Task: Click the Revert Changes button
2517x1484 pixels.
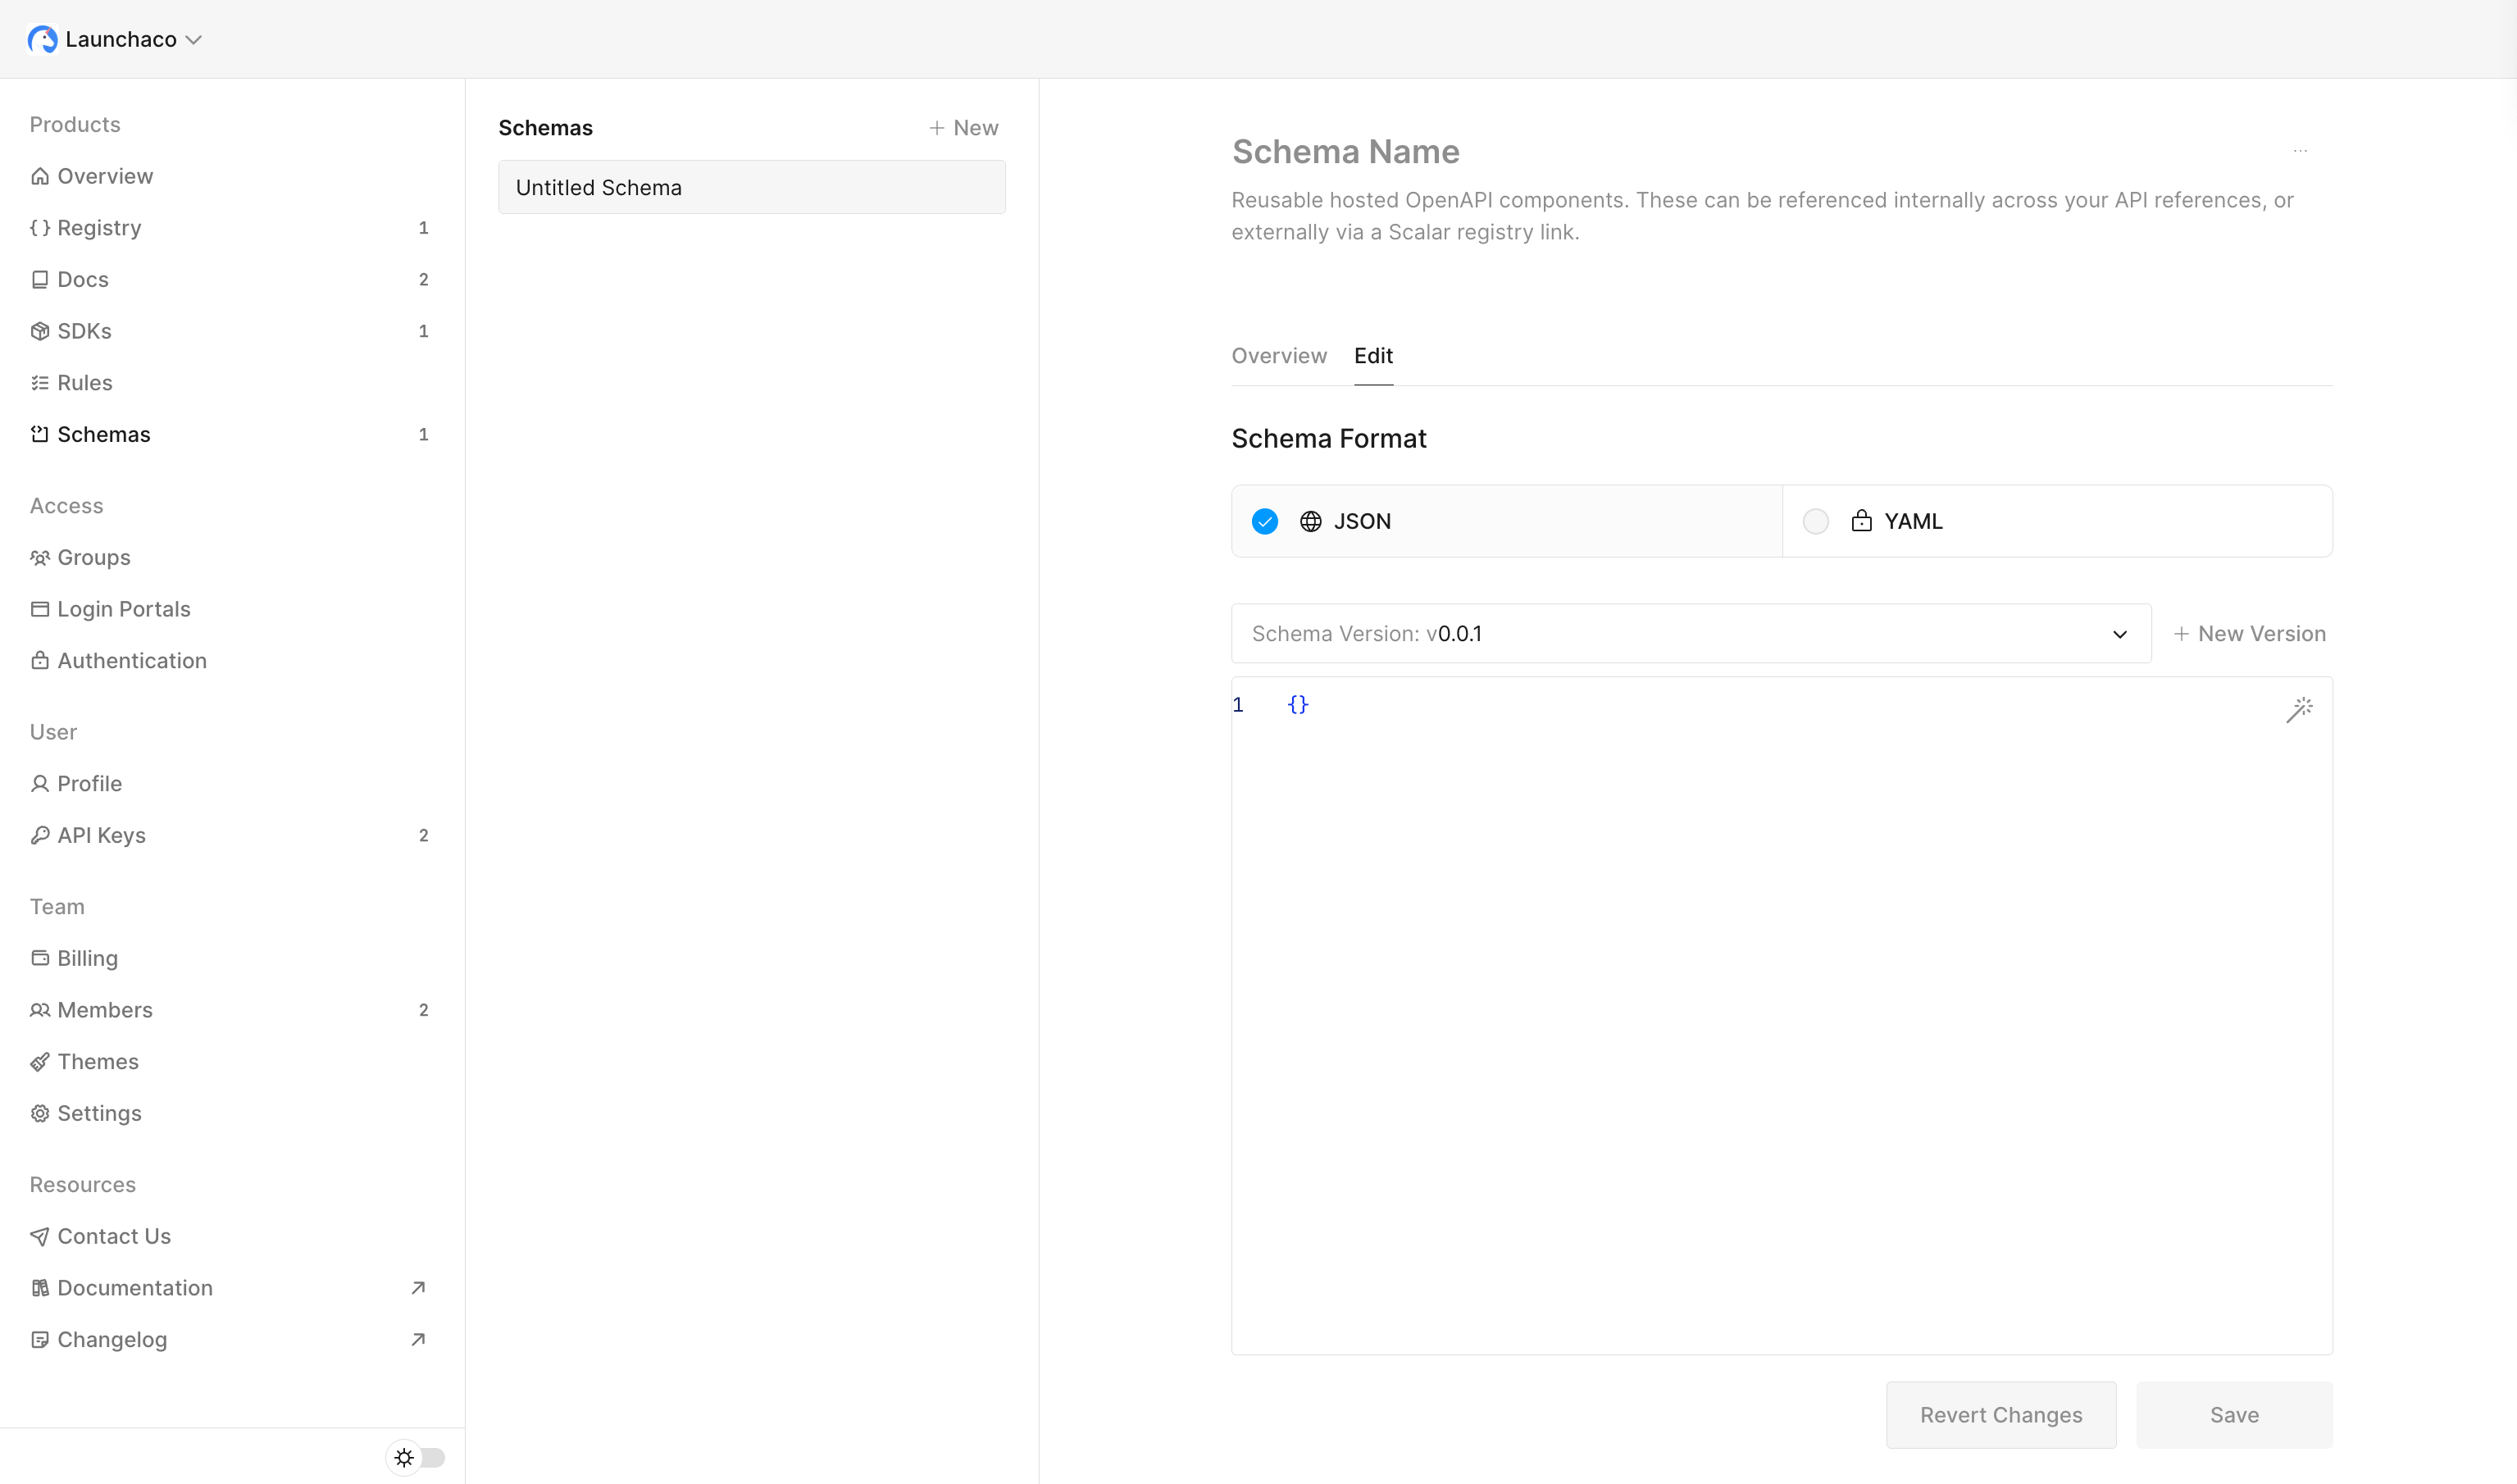Action: click(x=2000, y=1414)
